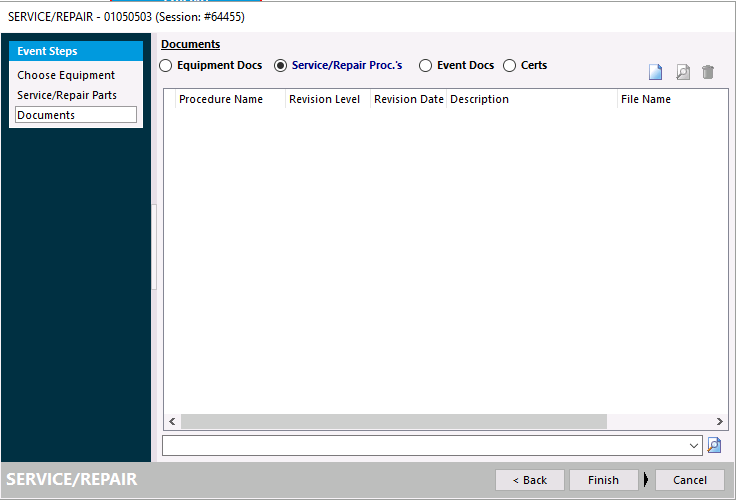Click inside the combo box text field
This screenshot has width=736, height=500.
click(x=425, y=445)
